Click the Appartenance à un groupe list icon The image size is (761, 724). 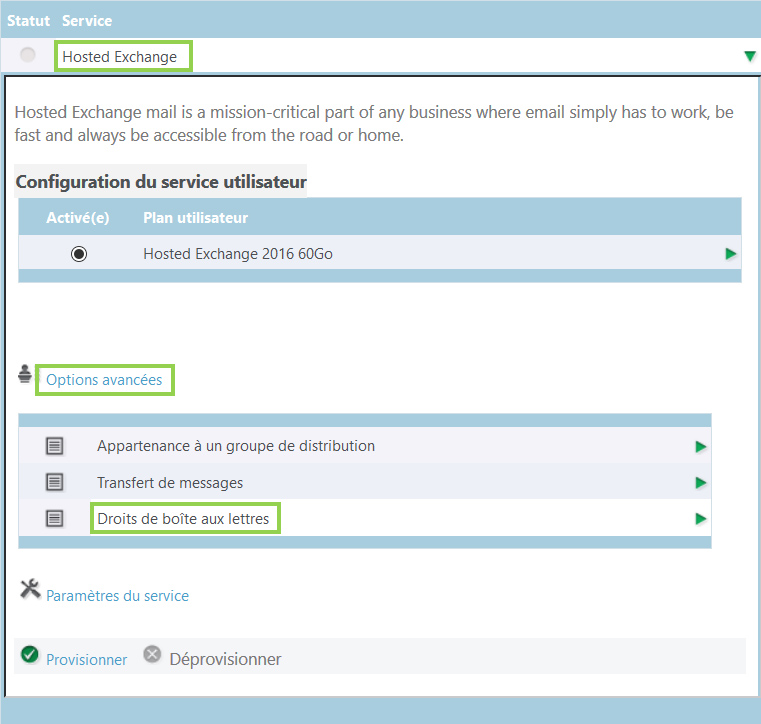(54, 446)
